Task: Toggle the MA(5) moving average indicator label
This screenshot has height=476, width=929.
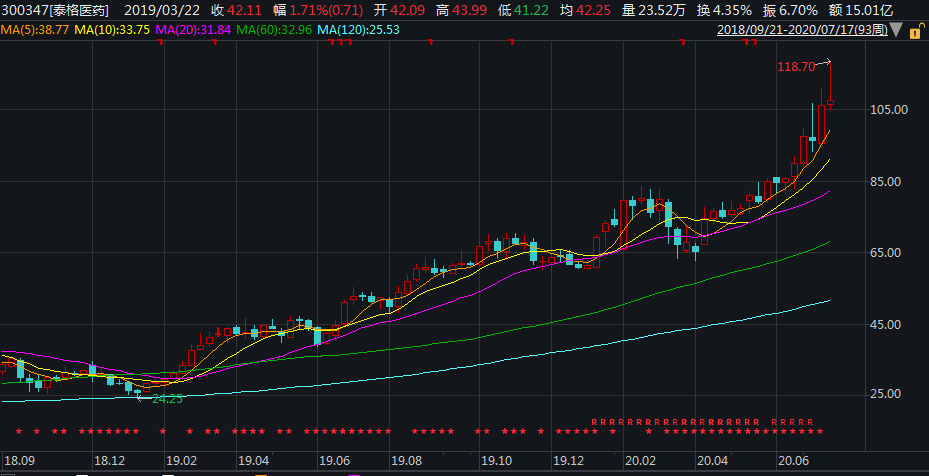Action: (36, 30)
